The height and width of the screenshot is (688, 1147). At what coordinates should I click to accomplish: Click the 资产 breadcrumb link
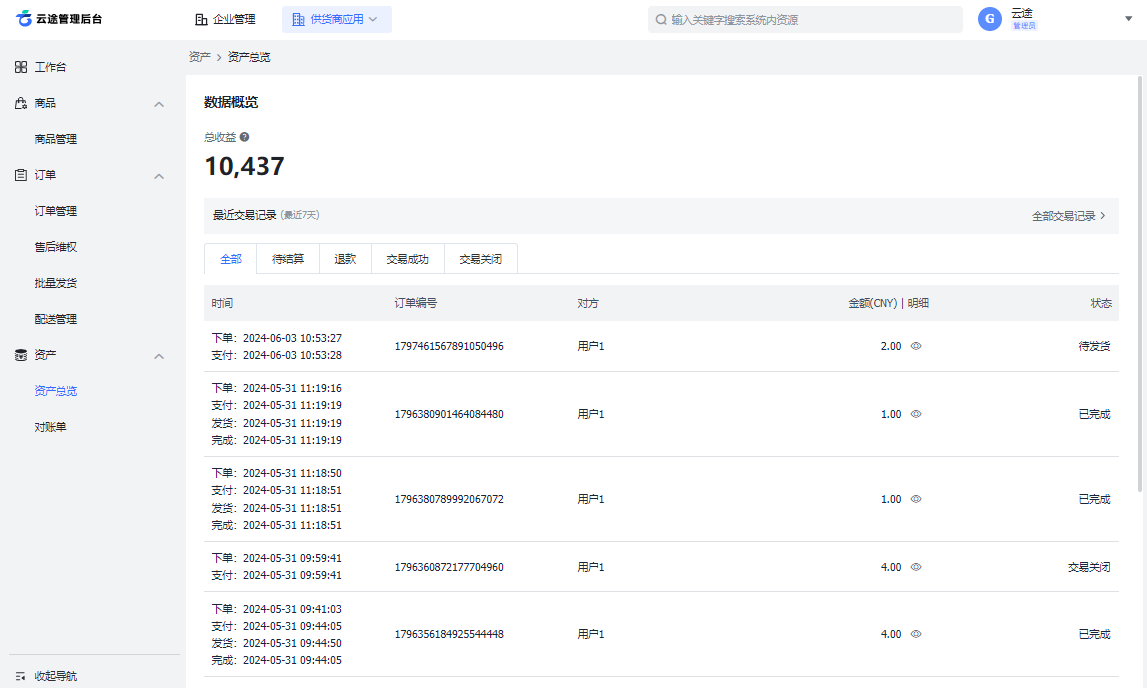[200, 57]
